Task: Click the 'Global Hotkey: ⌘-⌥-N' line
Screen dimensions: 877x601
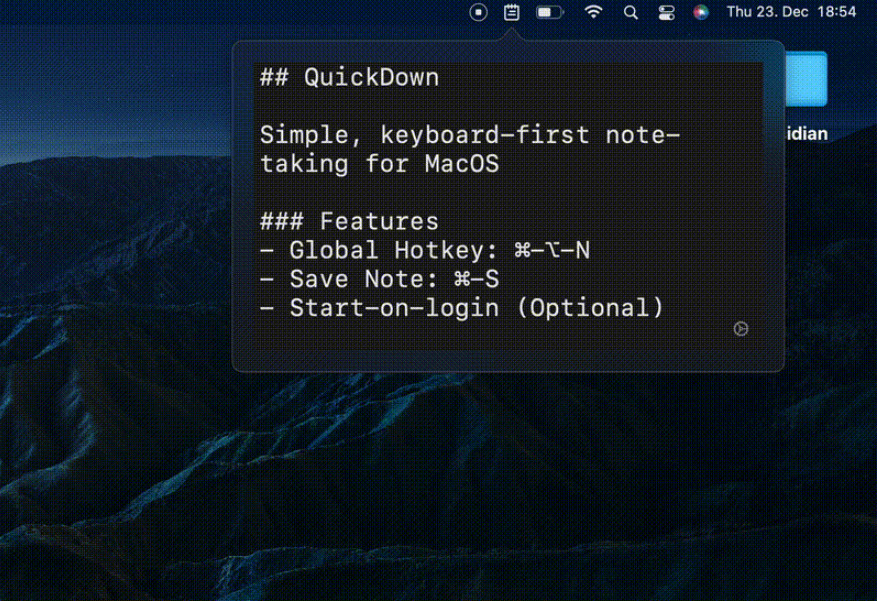Action: (425, 250)
